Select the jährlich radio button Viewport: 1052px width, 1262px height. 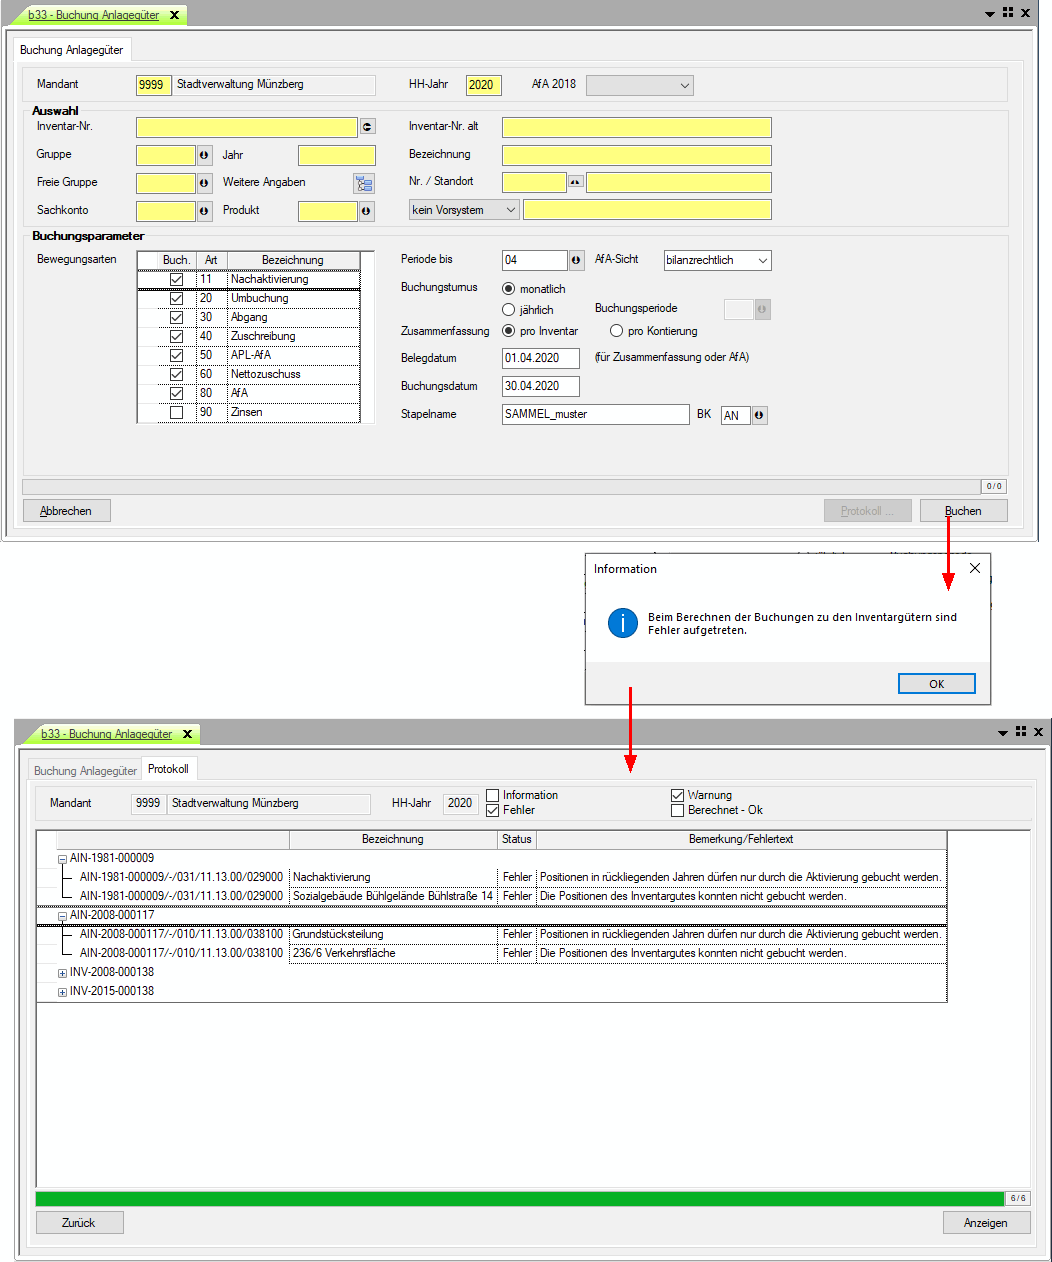coord(509,310)
